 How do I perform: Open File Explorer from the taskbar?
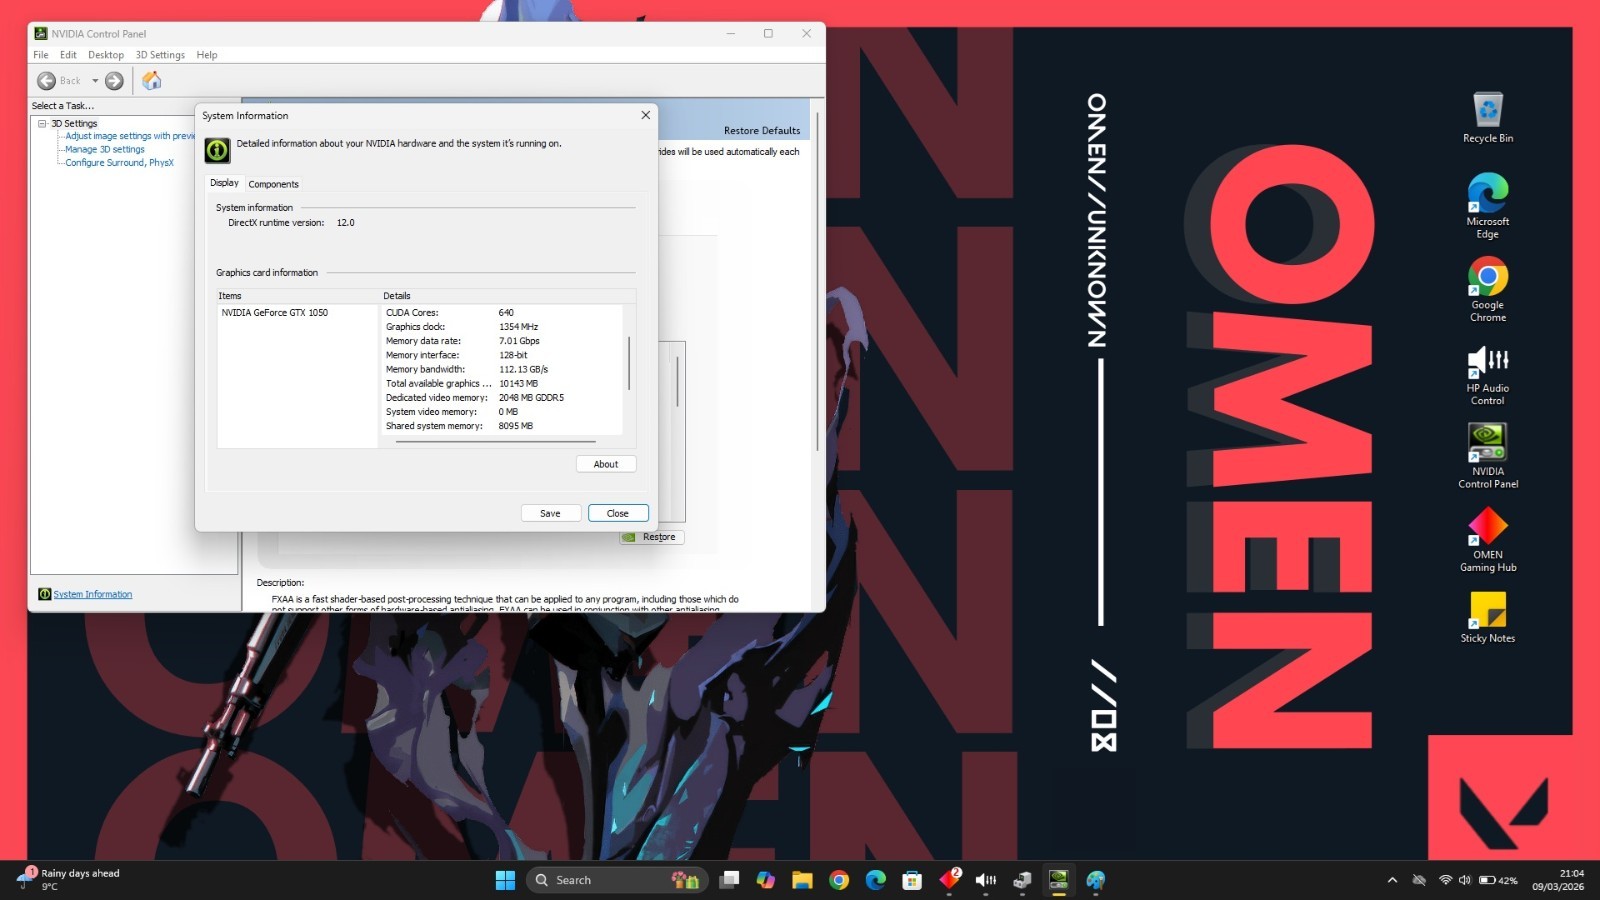(x=802, y=880)
